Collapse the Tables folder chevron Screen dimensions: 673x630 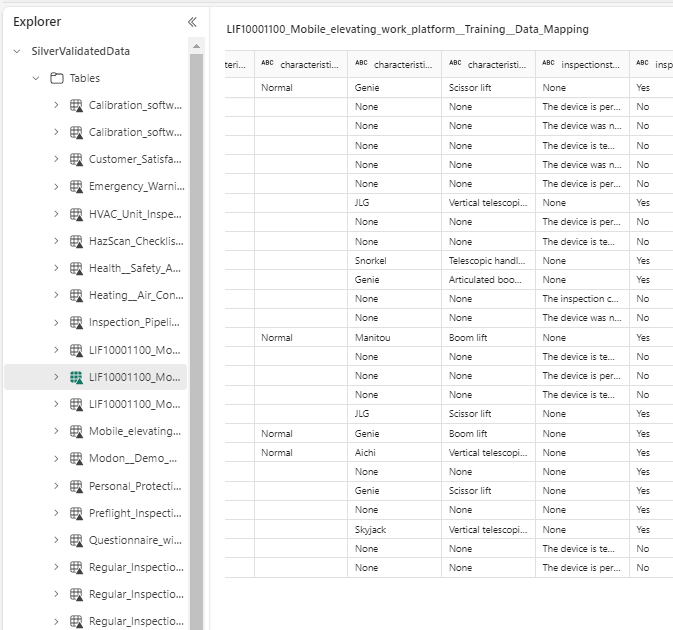click(36, 78)
